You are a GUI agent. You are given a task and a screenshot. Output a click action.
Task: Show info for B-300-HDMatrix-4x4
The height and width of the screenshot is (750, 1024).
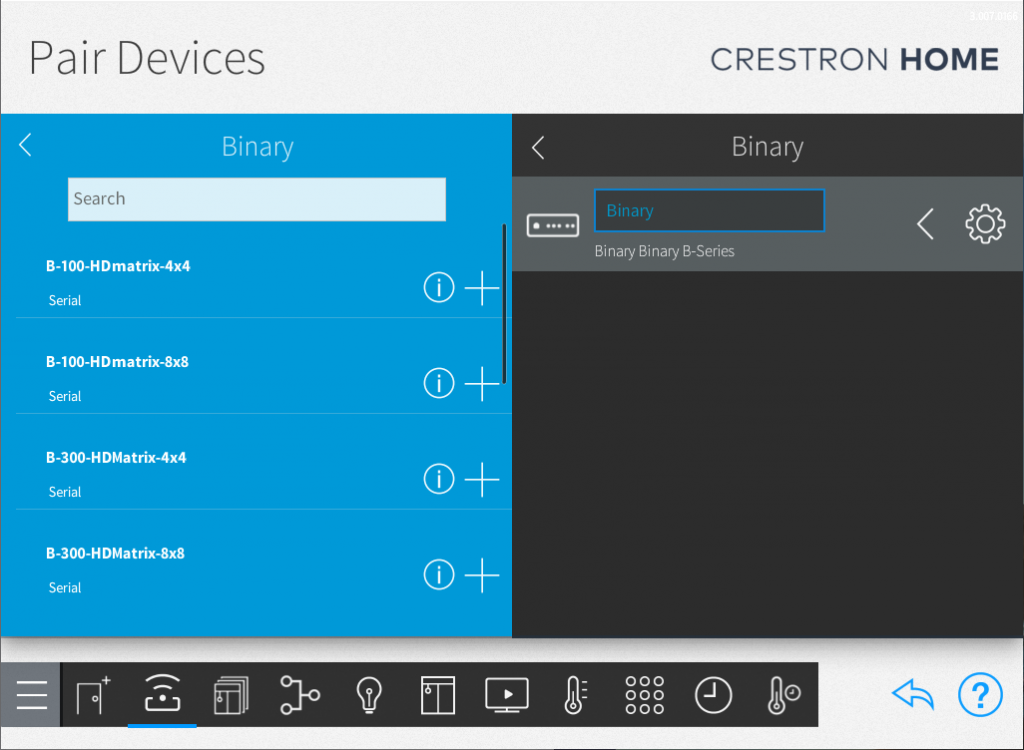439,479
